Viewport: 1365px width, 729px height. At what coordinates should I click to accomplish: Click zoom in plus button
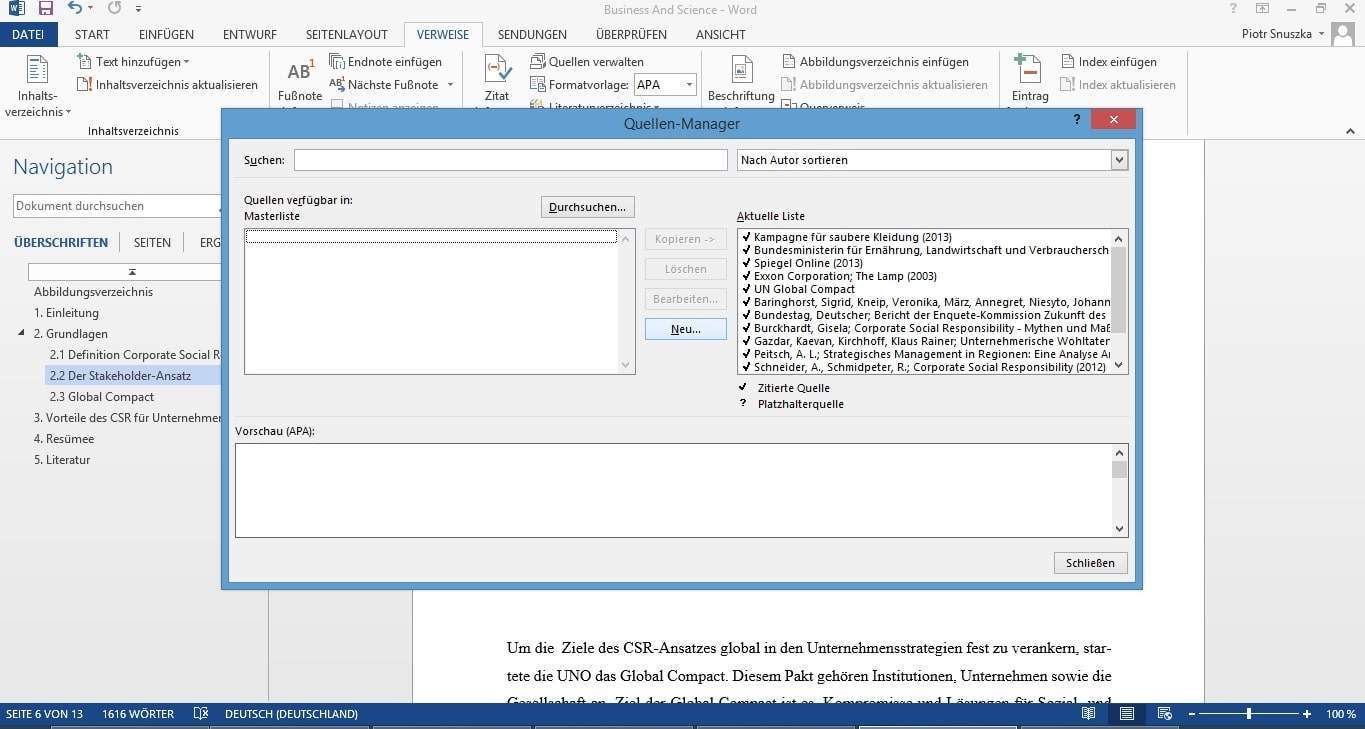[x=1307, y=714]
